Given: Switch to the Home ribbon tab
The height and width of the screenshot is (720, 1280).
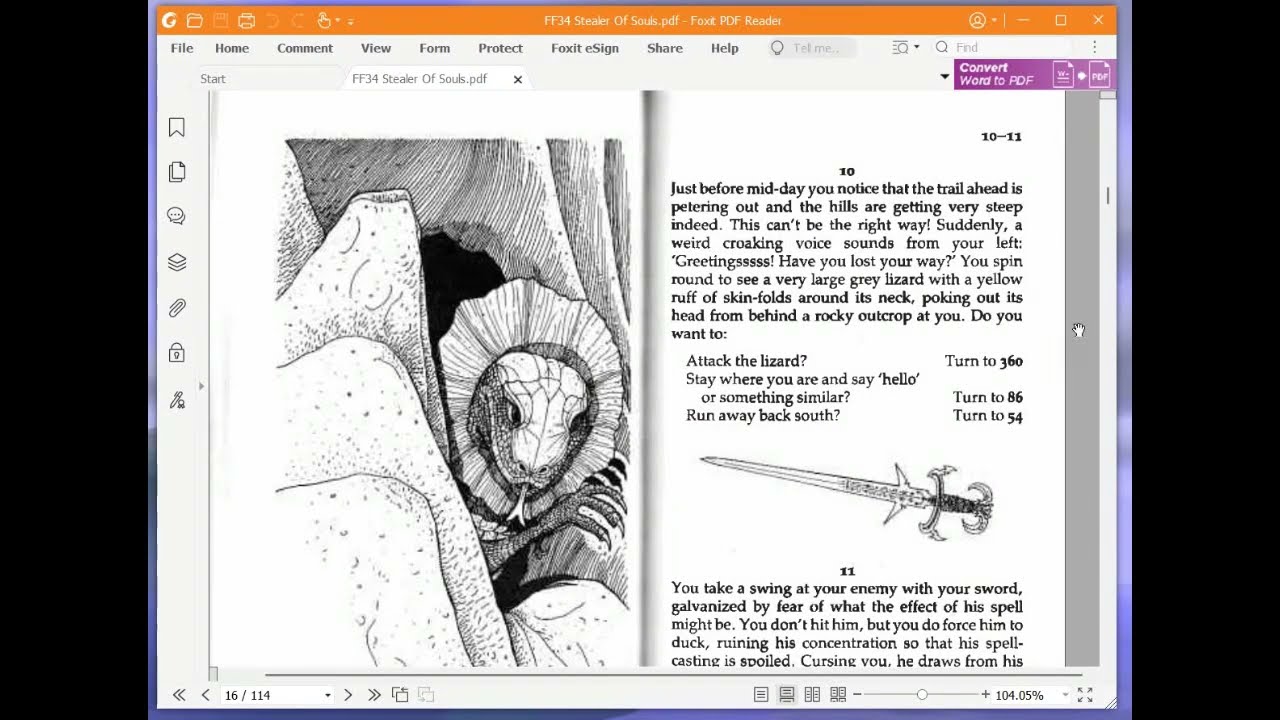Looking at the screenshot, I should (232, 48).
